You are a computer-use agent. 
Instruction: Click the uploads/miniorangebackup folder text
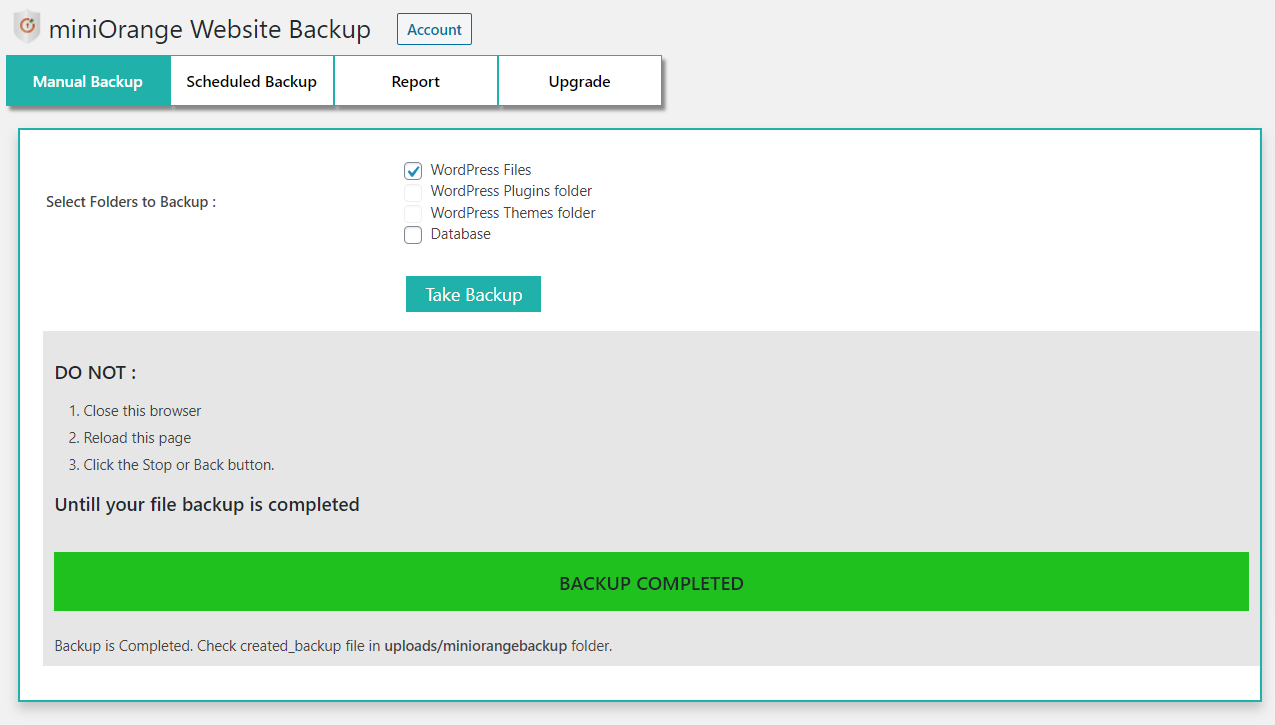pyautogui.click(x=476, y=646)
